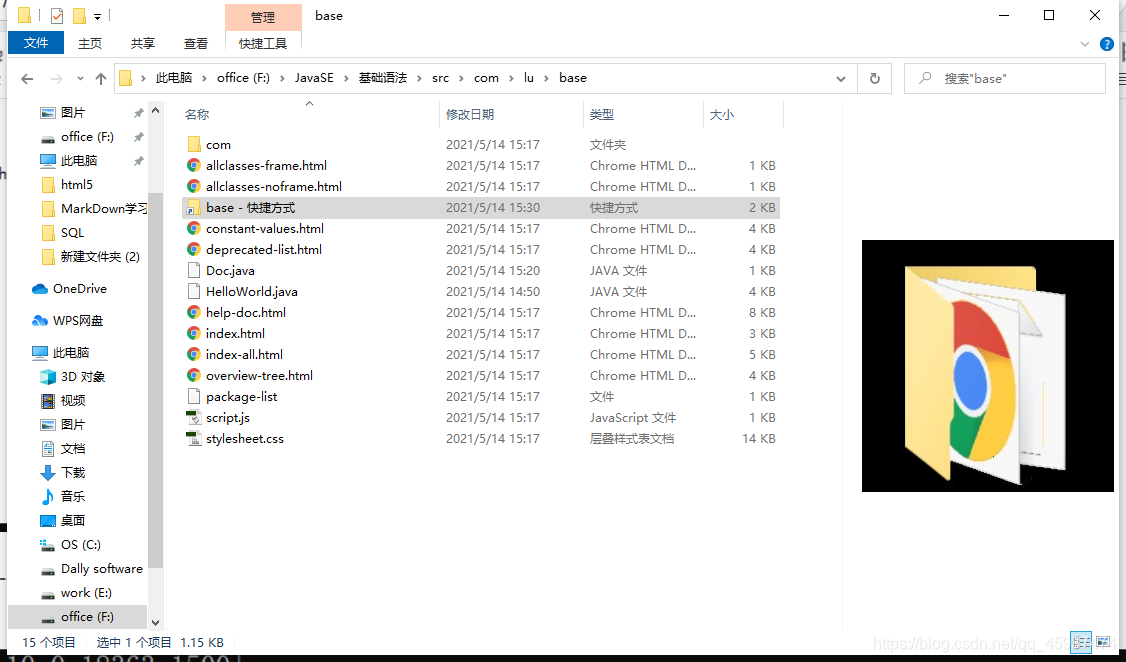Enable details view from status bar
Screen dimensions: 1126x662
1081,641
